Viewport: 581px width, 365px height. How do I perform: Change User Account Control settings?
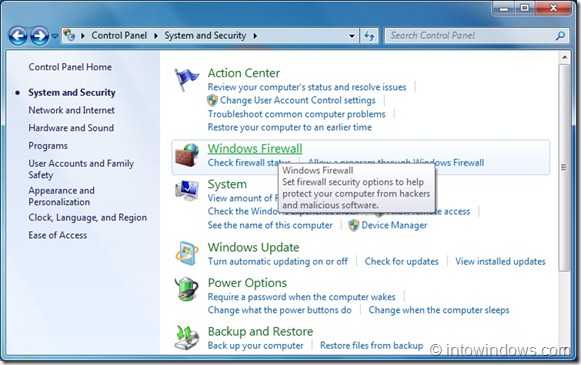tap(298, 100)
